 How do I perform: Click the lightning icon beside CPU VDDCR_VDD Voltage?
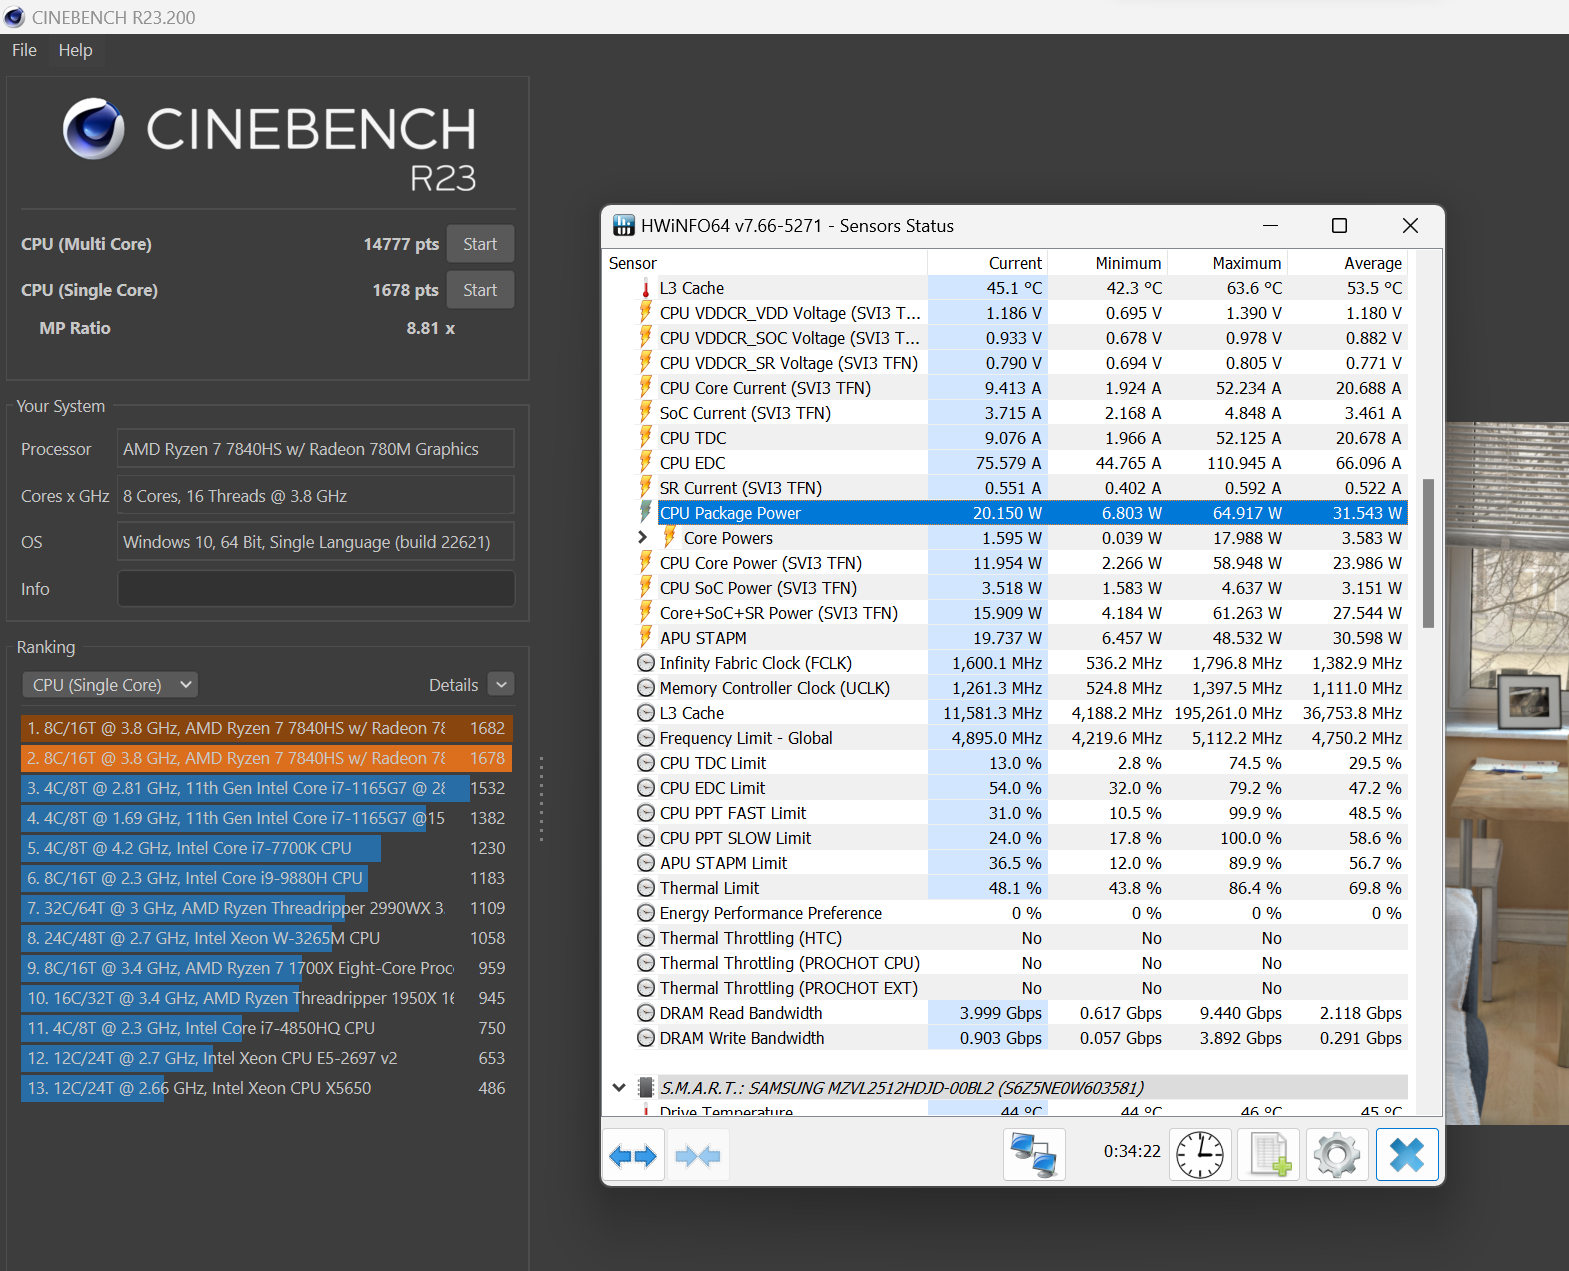click(x=646, y=312)
